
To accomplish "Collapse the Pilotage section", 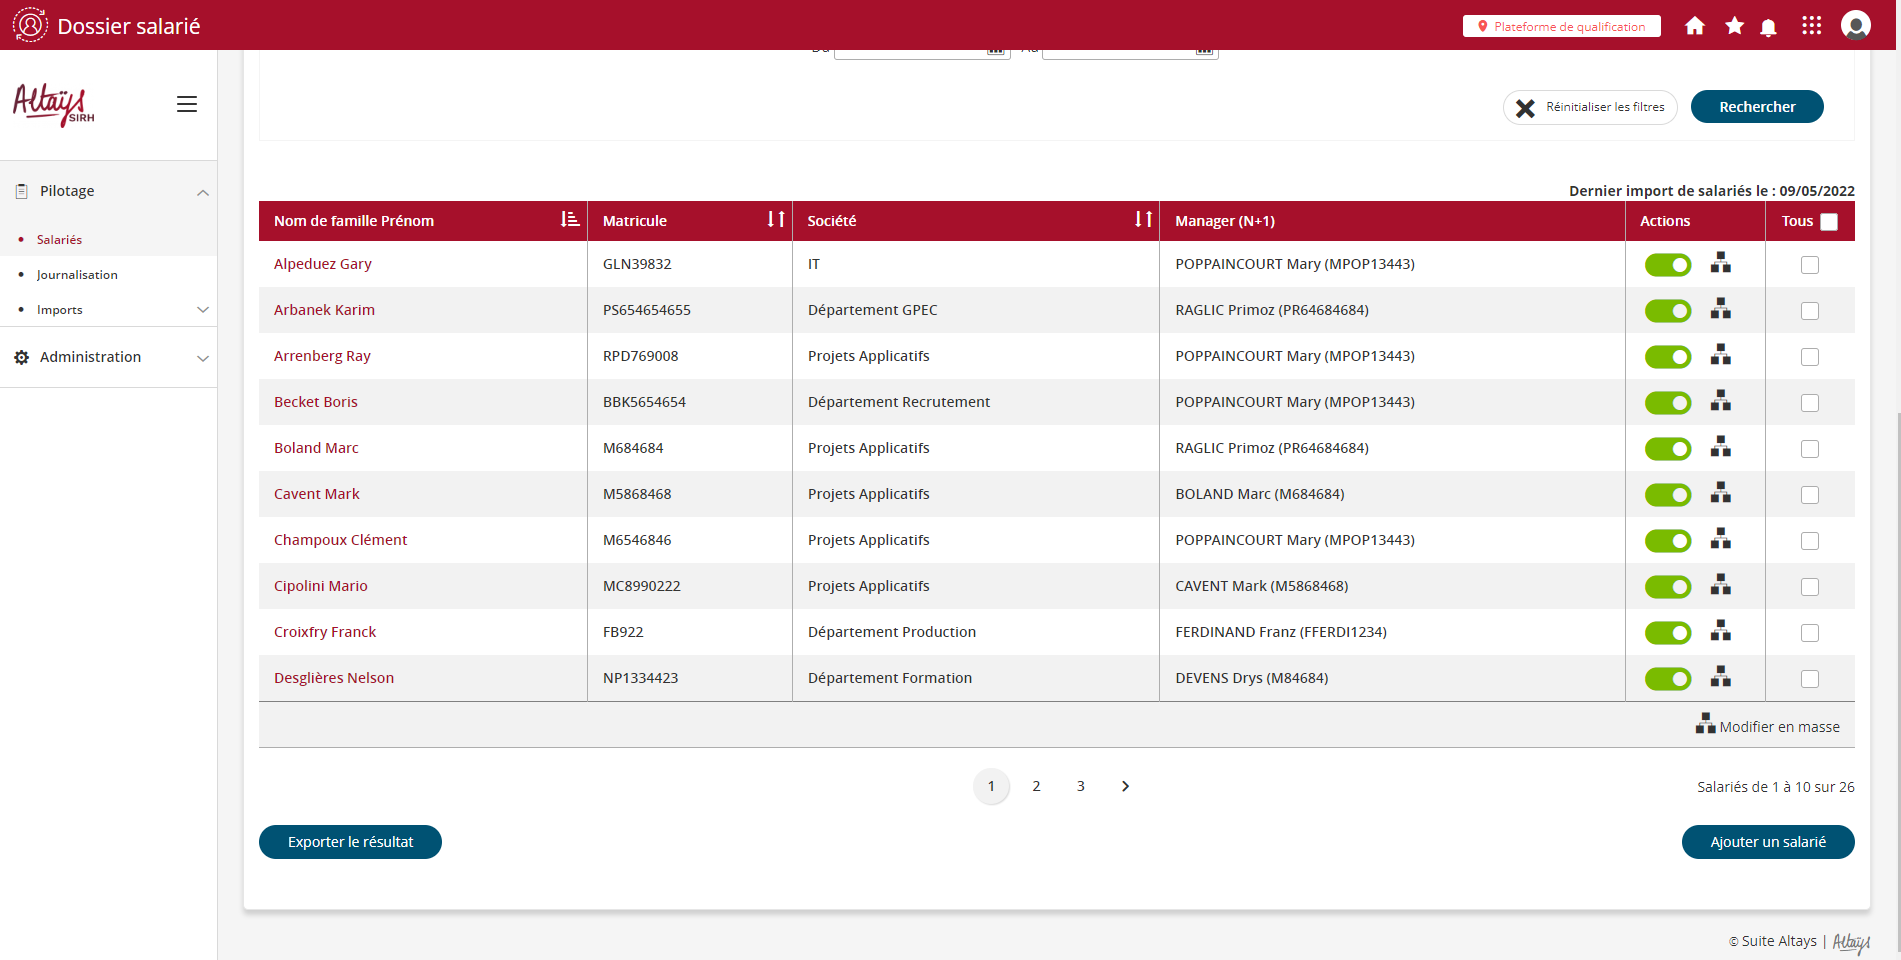I will point(203,192).
